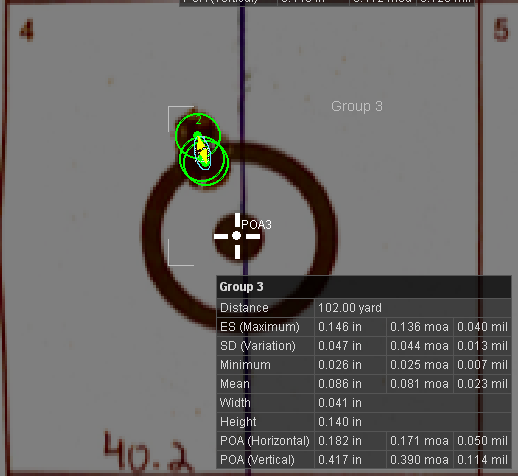Click the POA3 label text
Viewport: 518px width, 476px height.
coord(256,225)
